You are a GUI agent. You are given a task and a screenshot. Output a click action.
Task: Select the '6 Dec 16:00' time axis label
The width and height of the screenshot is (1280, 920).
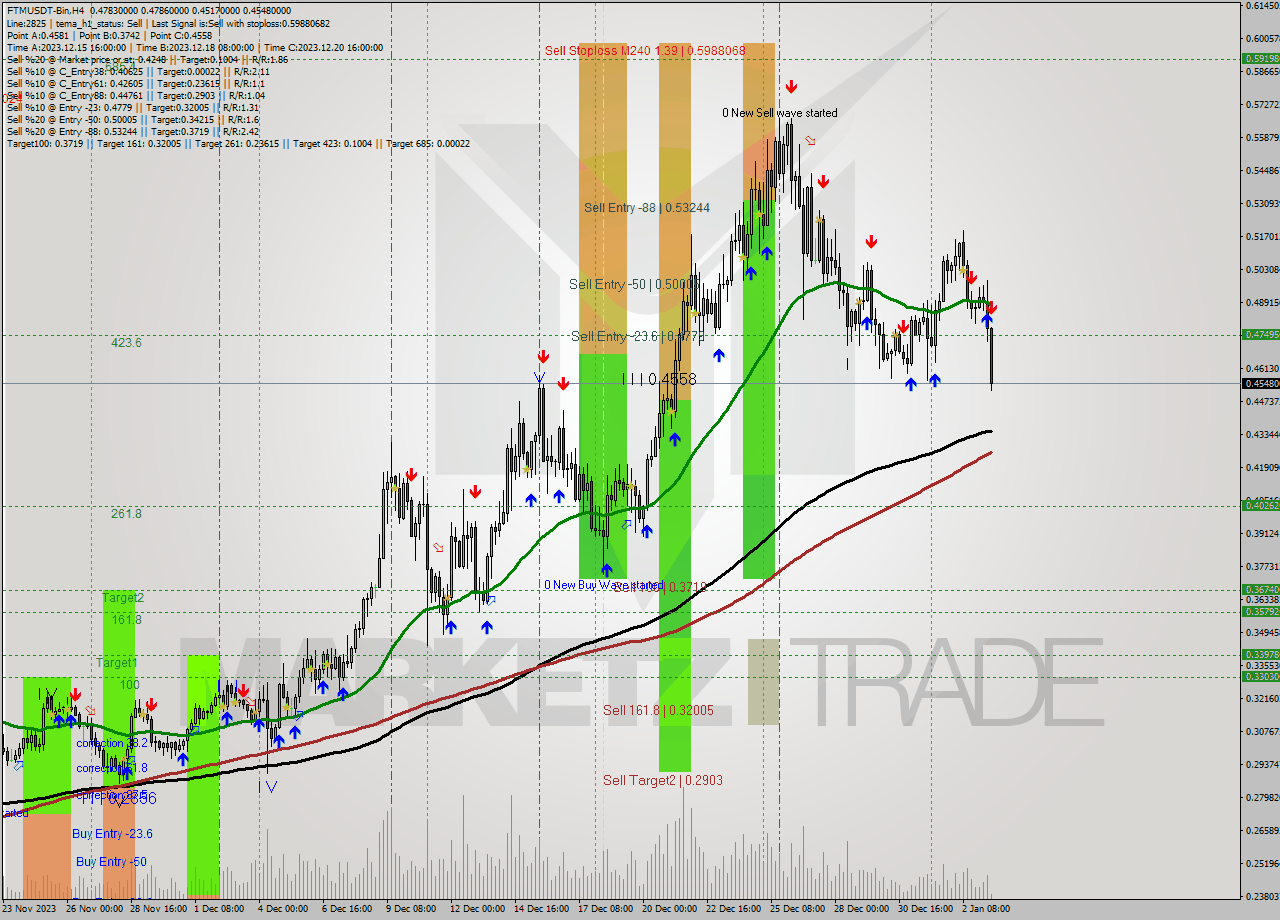(x=346, y=909)
